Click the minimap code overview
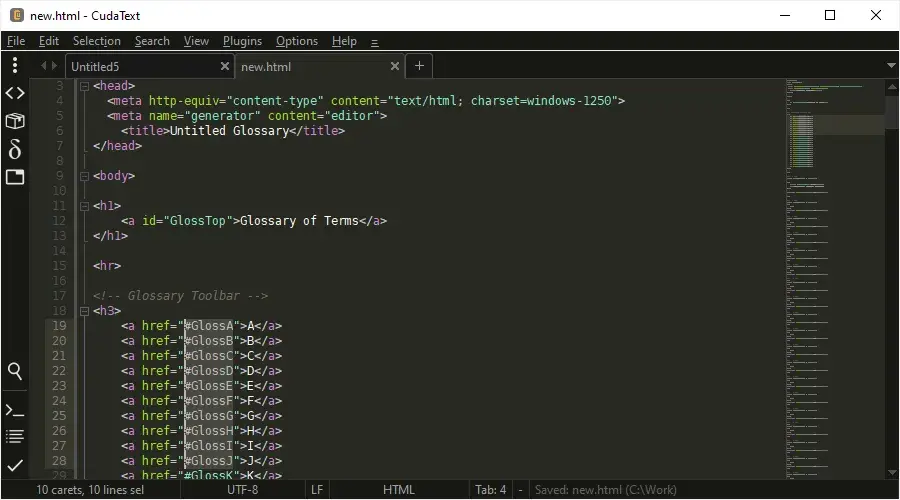The height and width of the screenshot is (500, 900). pyautogui.click(x=835, y=278)
